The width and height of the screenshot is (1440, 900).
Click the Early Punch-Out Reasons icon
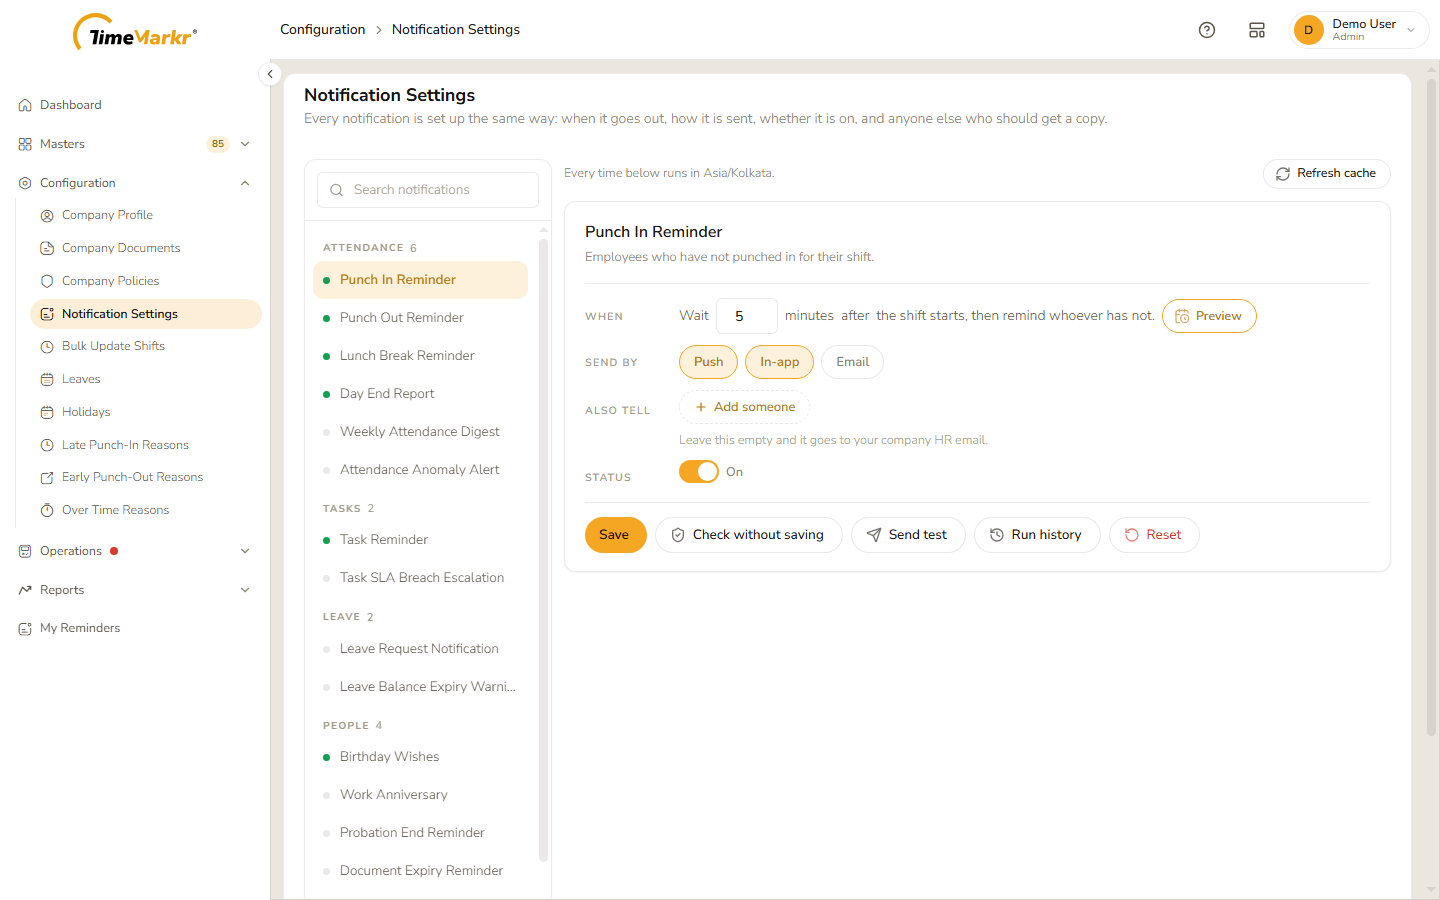tap(47, 477)
